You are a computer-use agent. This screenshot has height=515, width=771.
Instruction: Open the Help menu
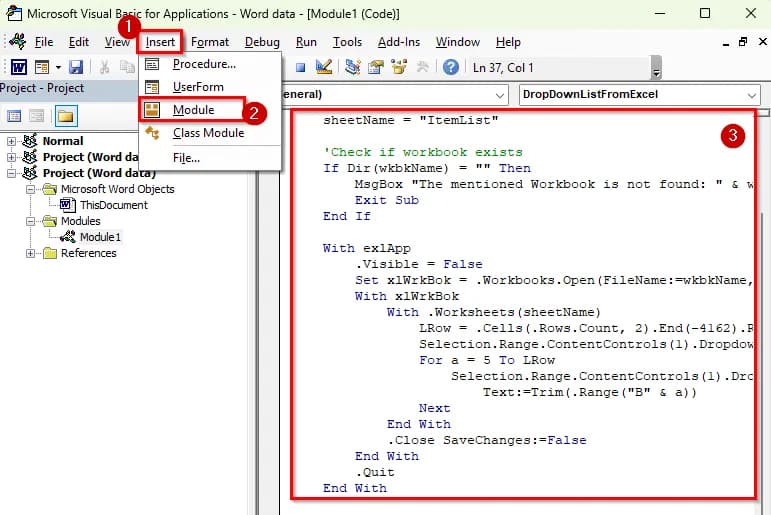508,42
